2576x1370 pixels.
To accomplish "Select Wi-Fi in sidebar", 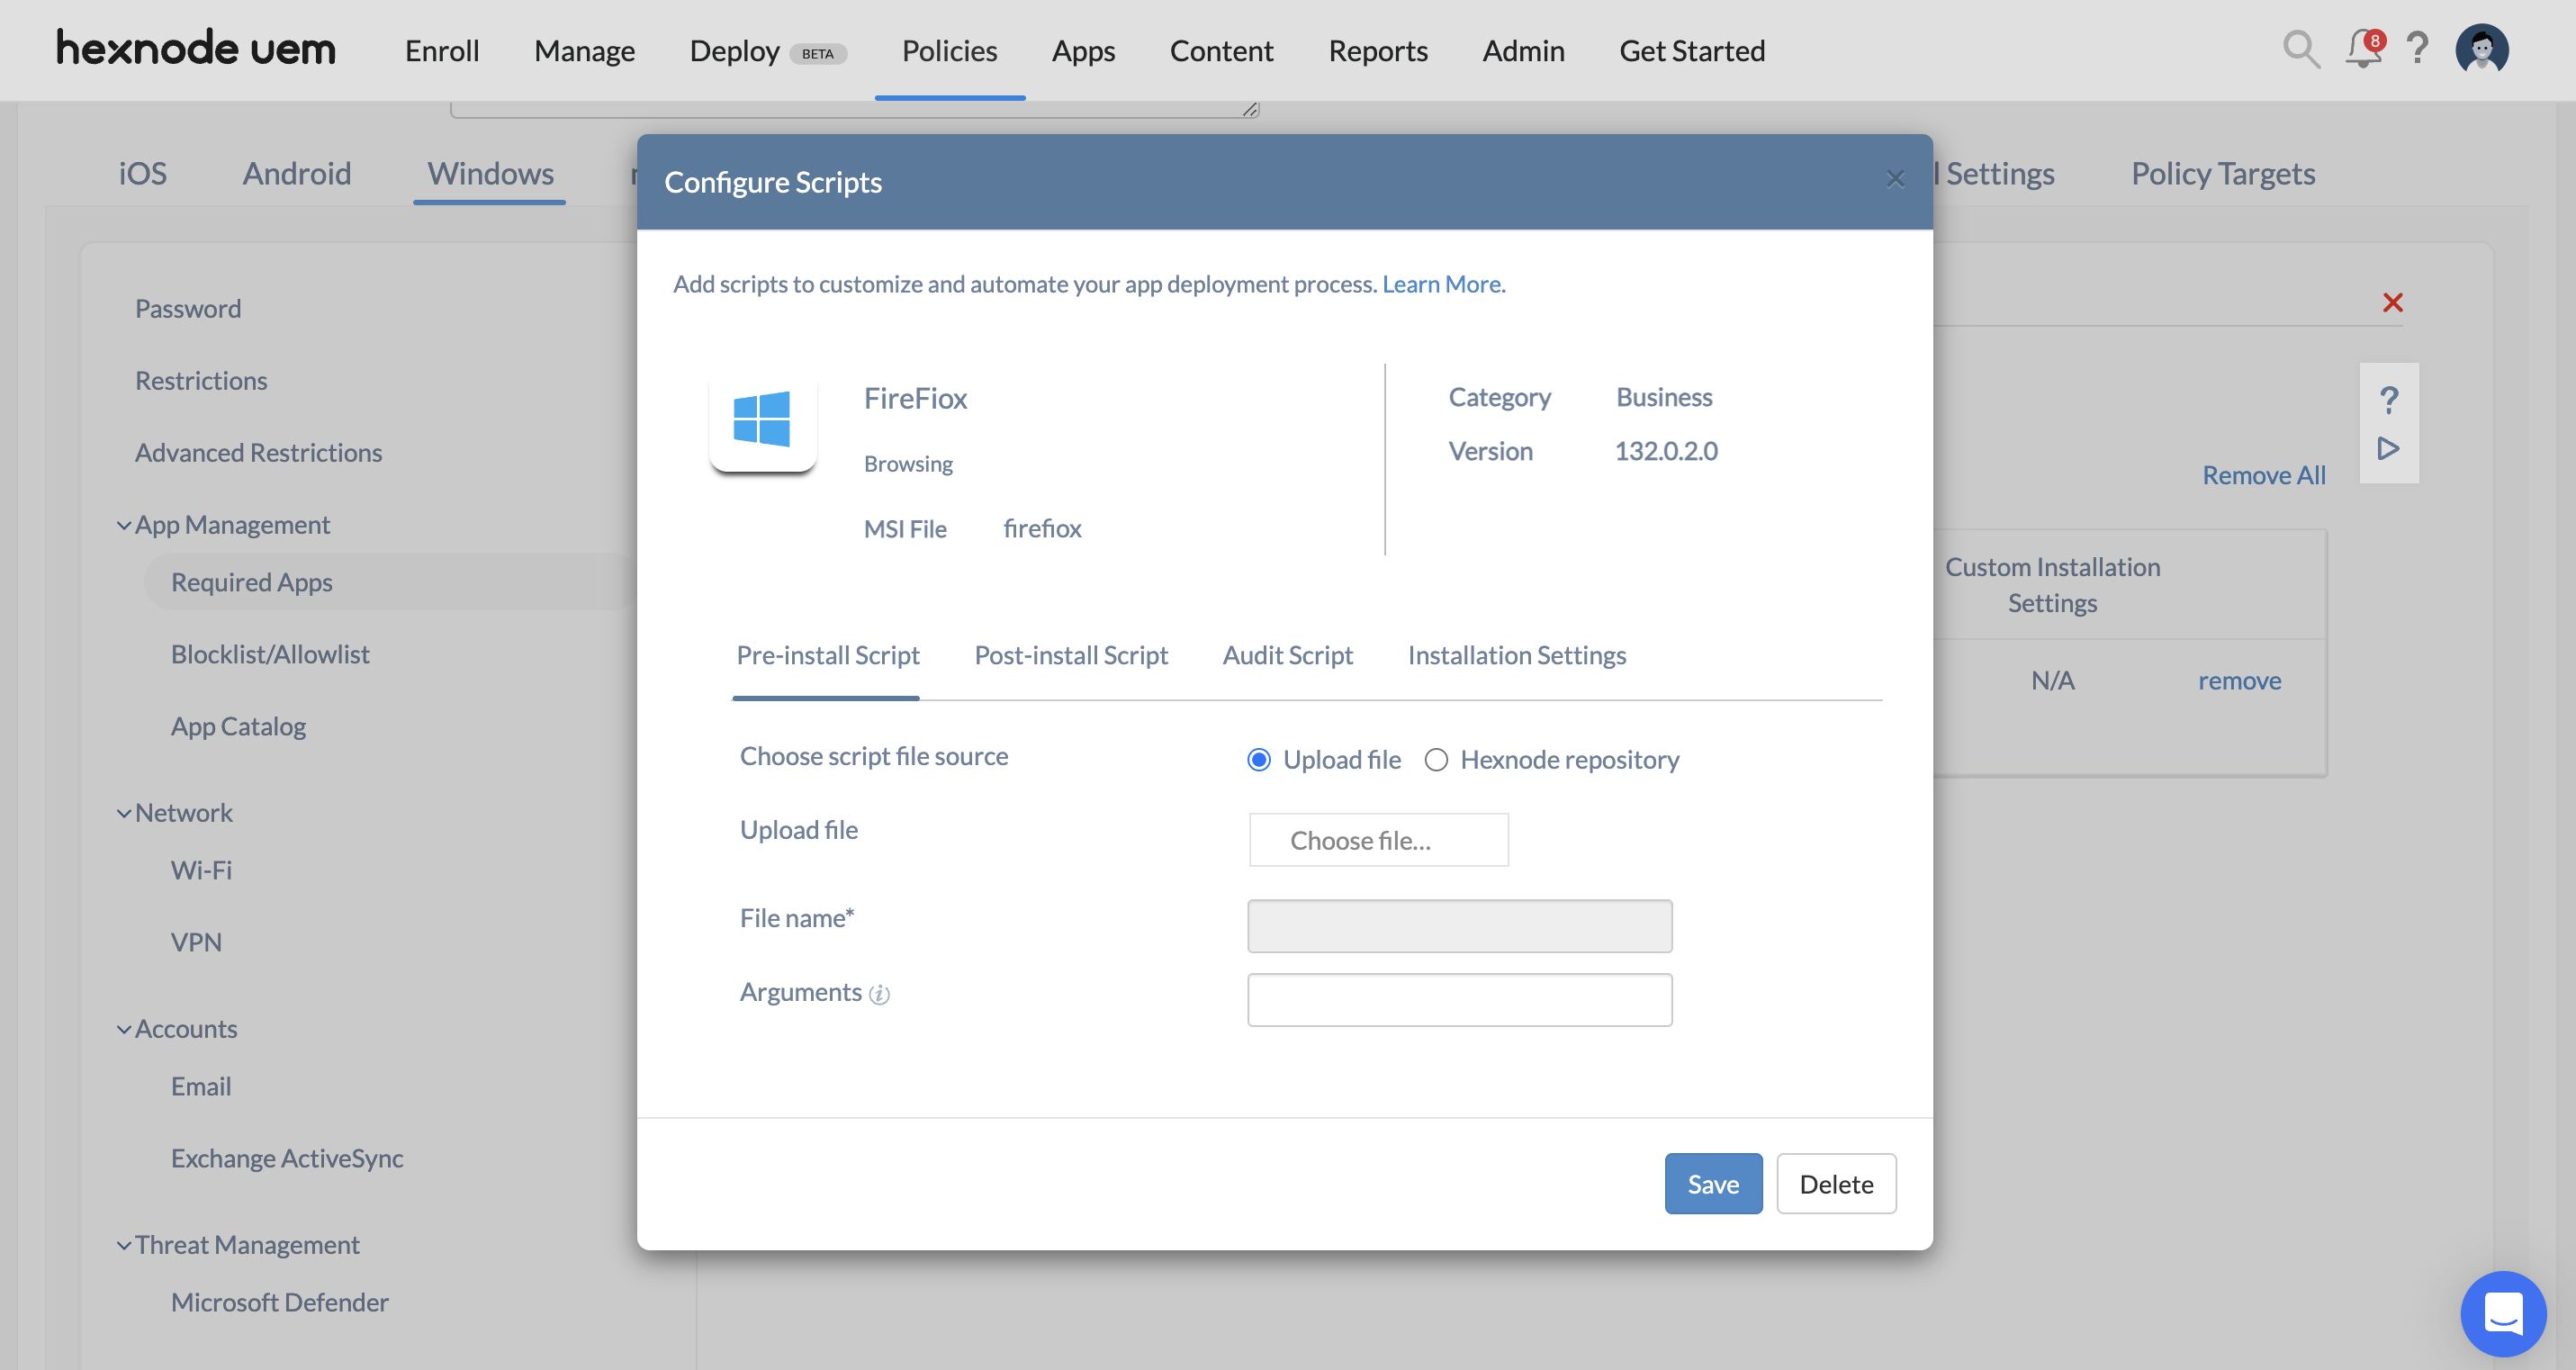I will [201, 870].
